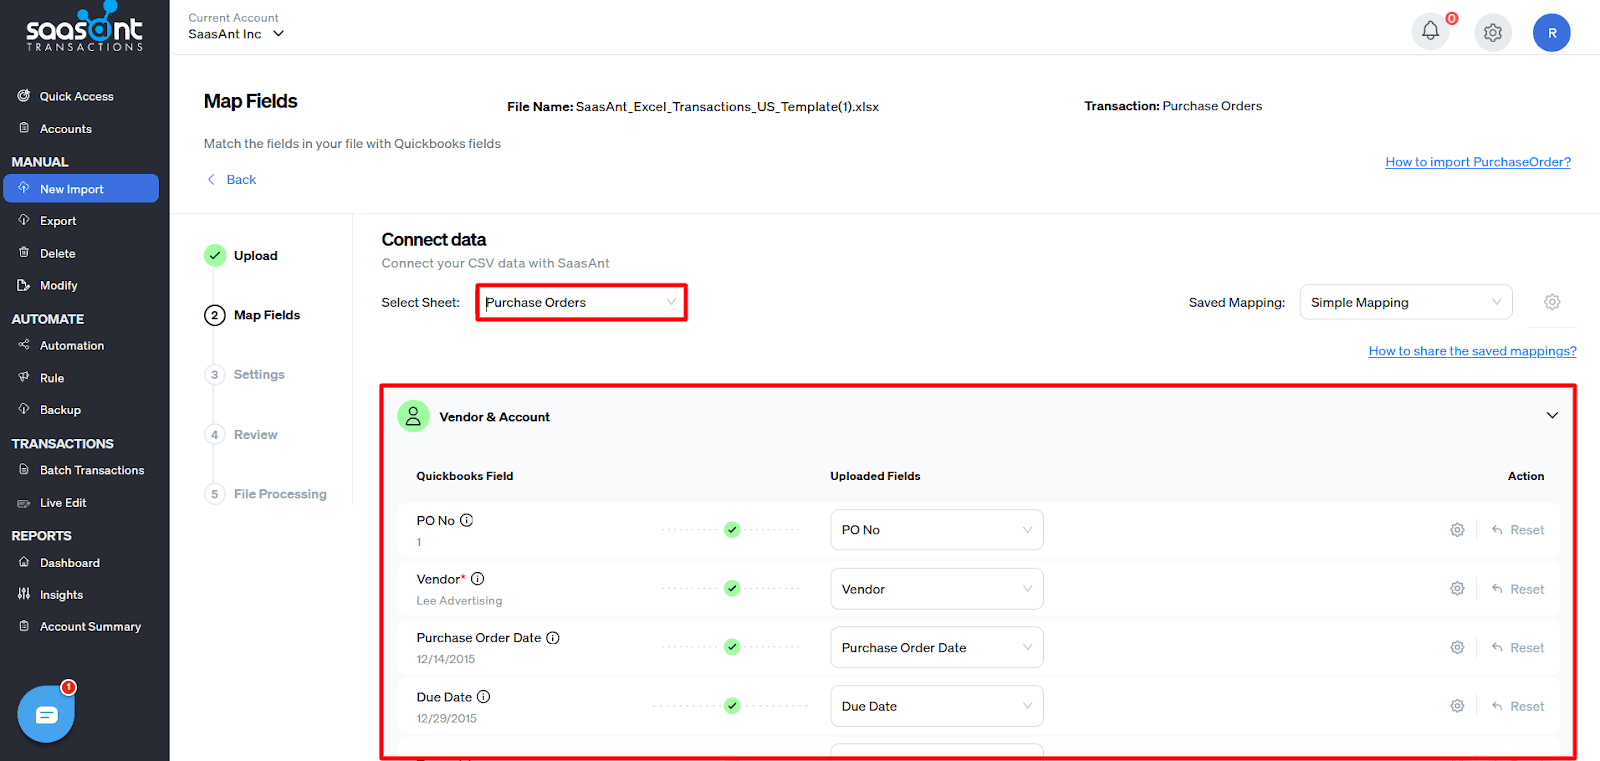This screenshot has height=761, width=1600.
Task: Open settings gear in top header
Action: coord(1493,33)
